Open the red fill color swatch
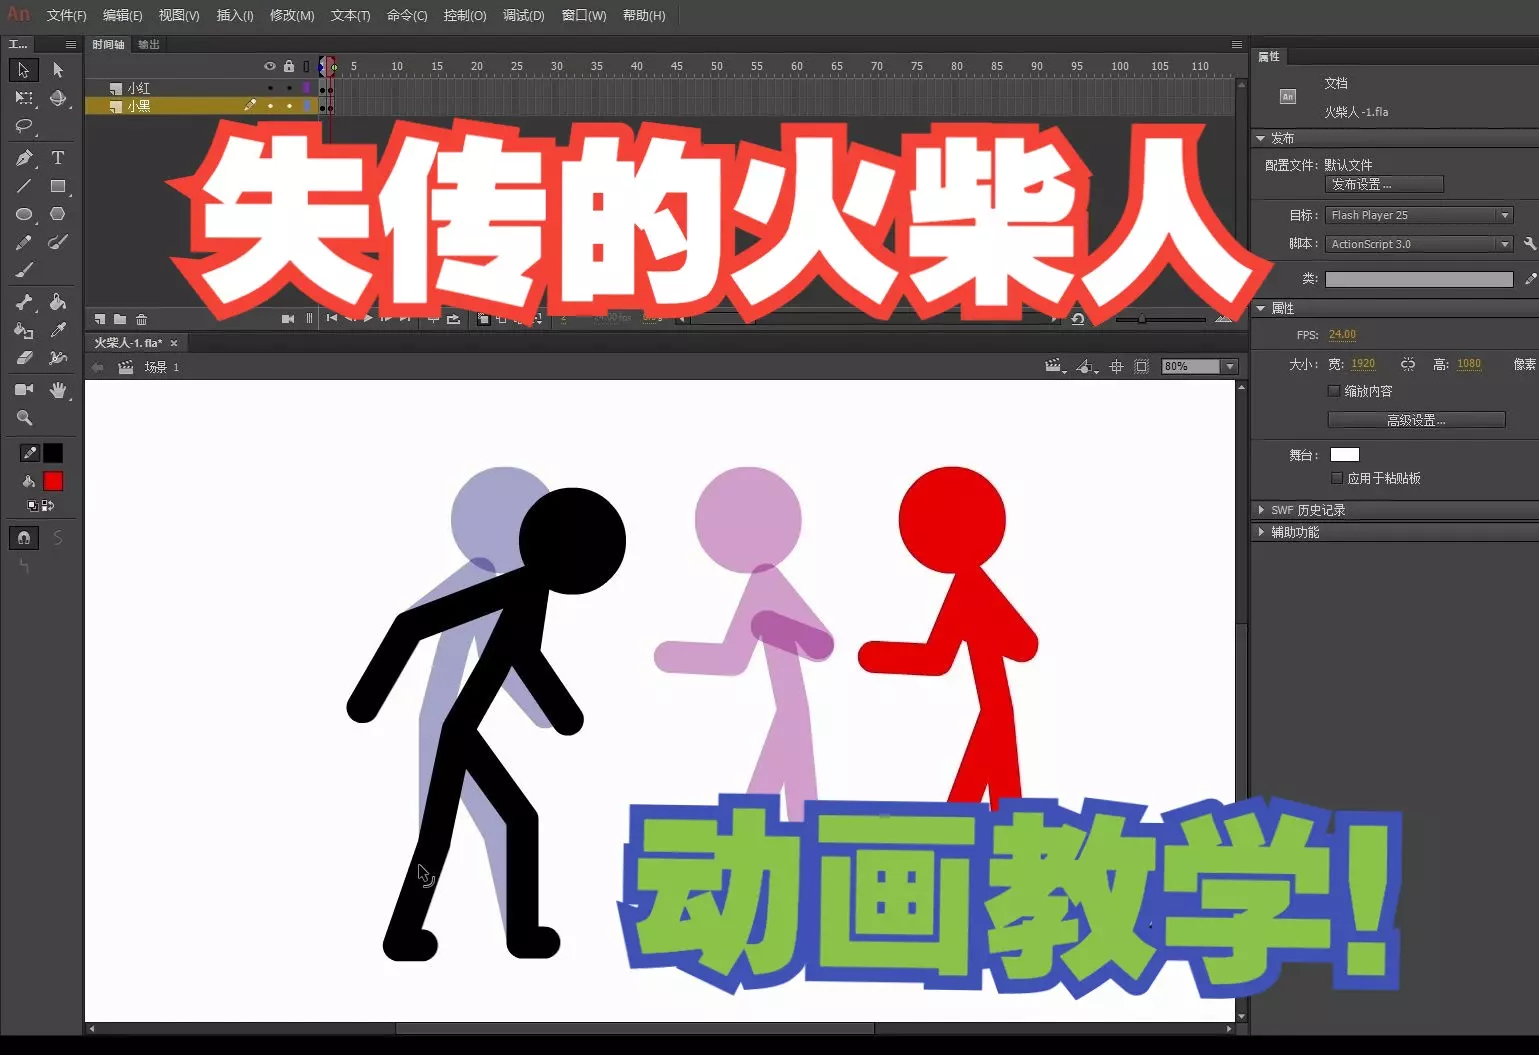This screenshot has width=1539, height=1055. point(53,481)
